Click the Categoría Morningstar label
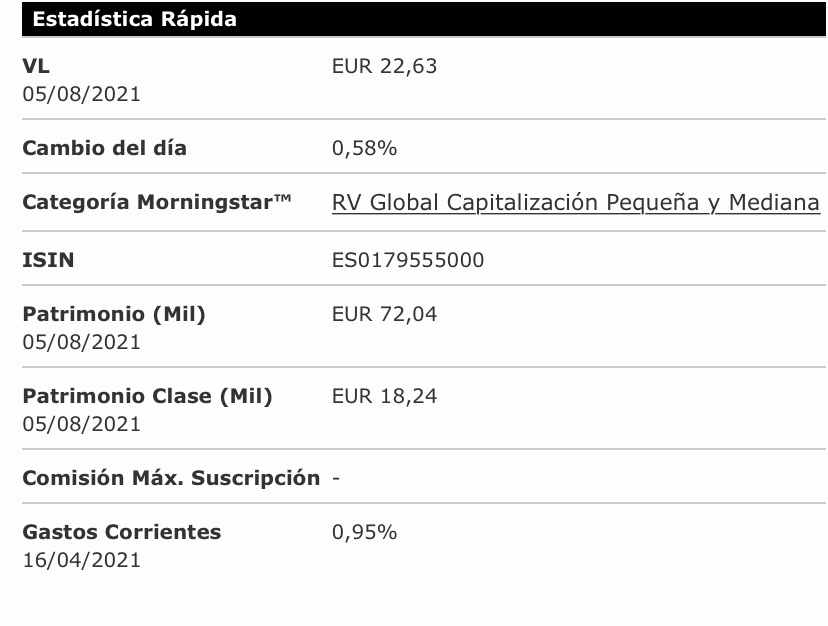828x626 pixels. [157, 202]
